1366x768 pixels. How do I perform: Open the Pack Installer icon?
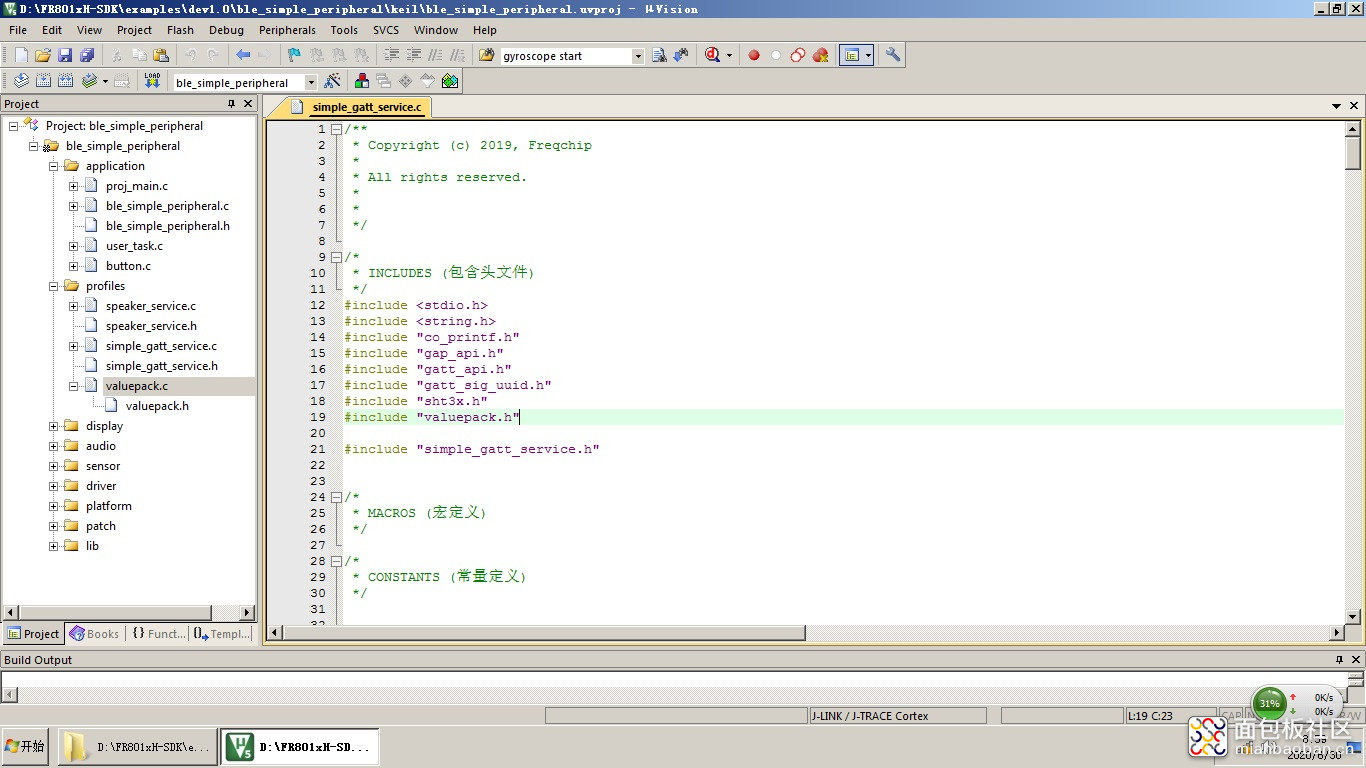(x=450, y=81)
